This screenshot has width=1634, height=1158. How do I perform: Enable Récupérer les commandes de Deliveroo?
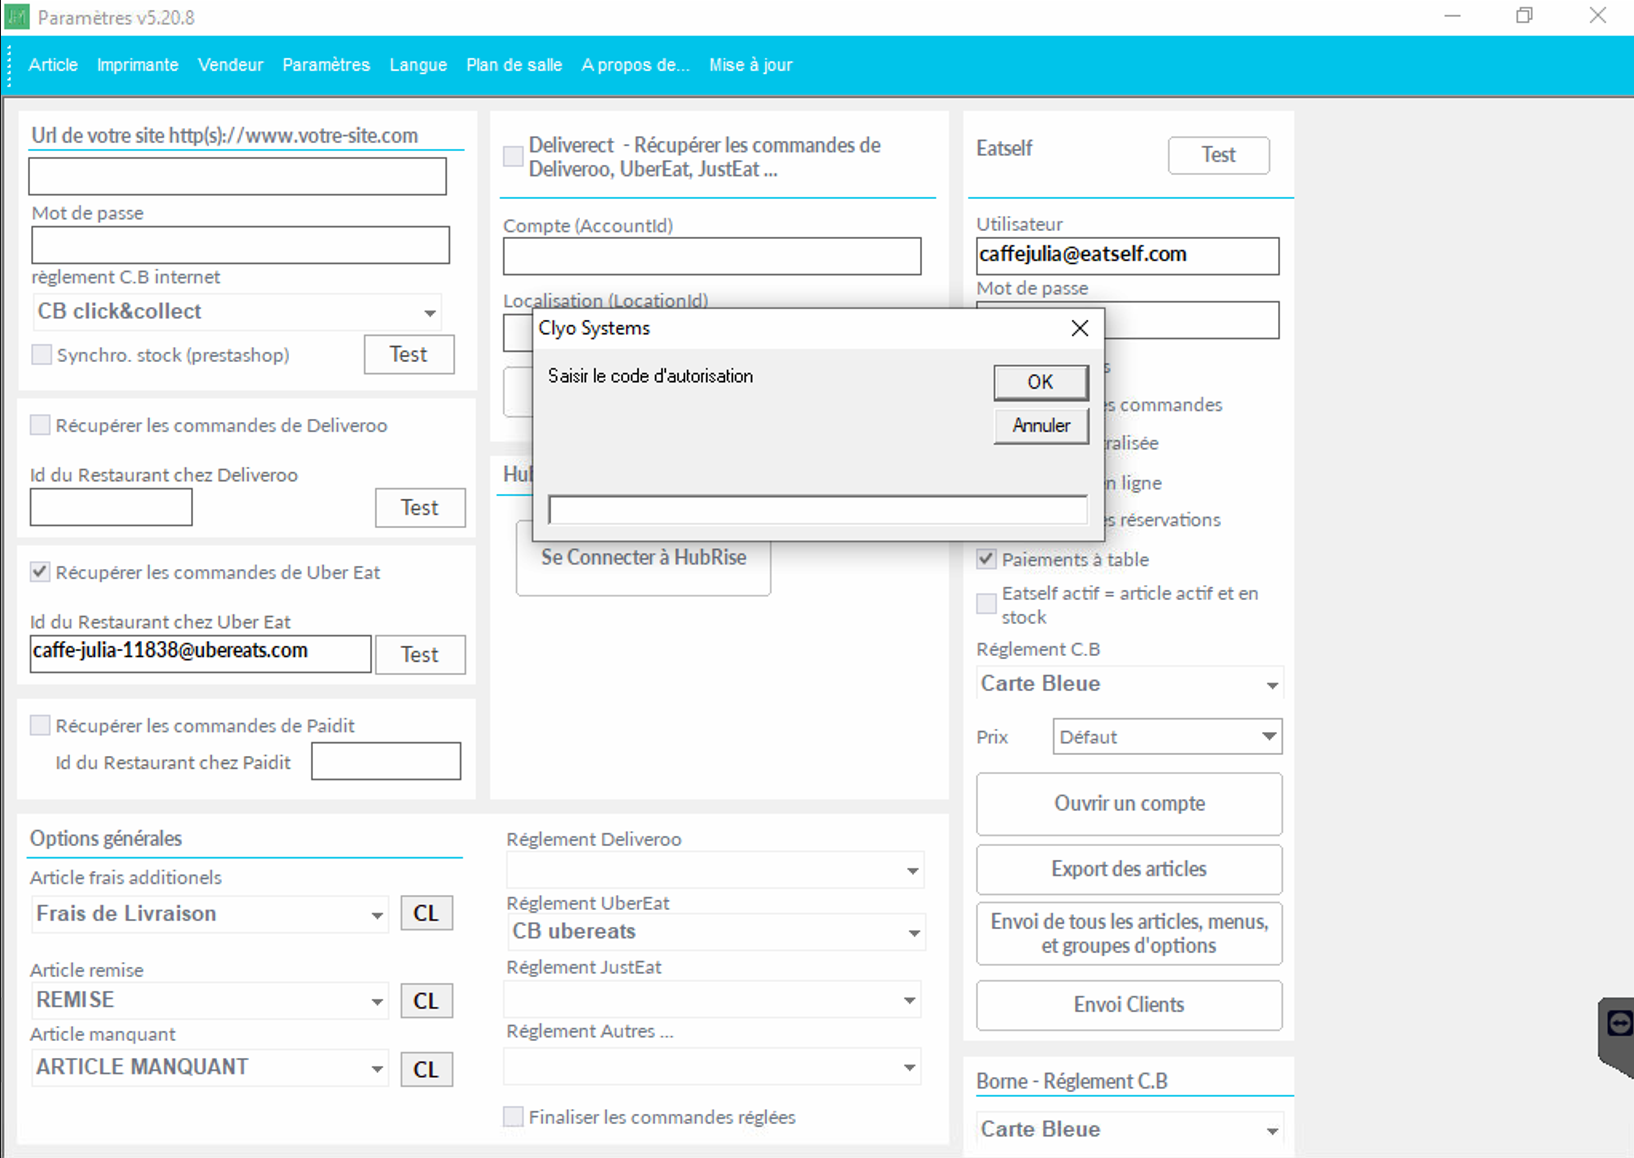pyautogui.click(x=40, y=425)
